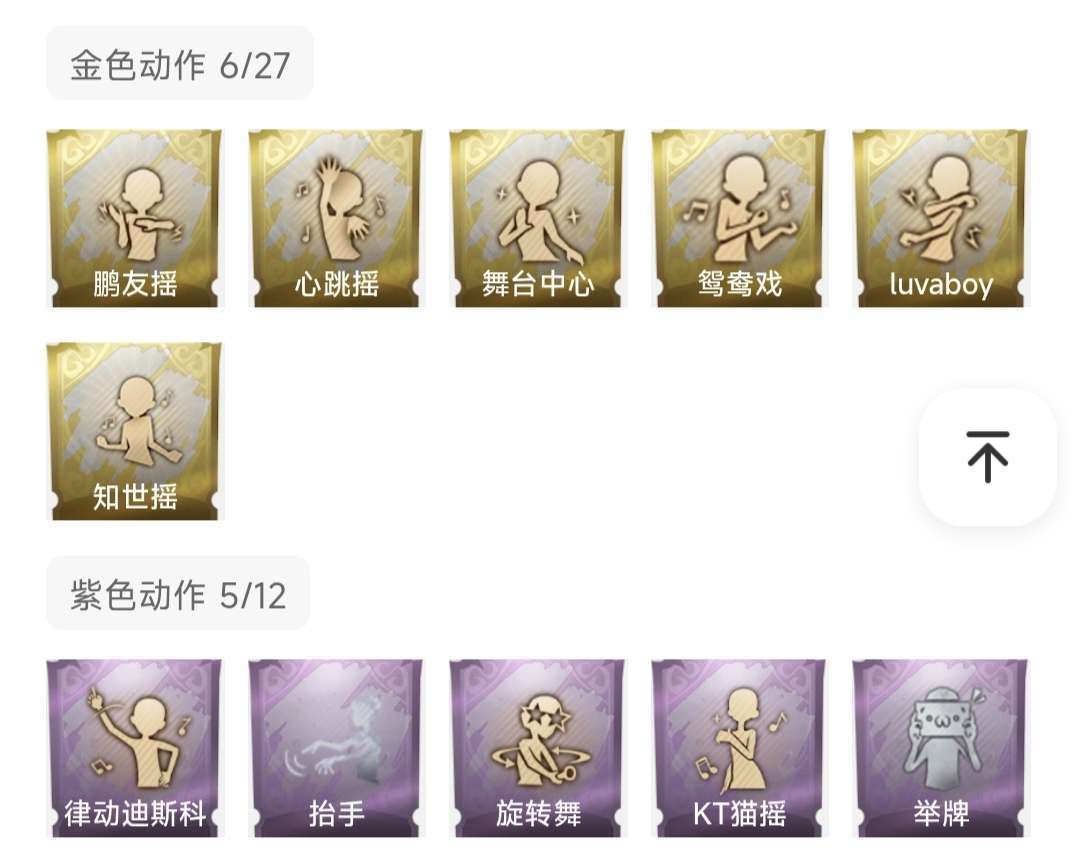1080x857 pixels.
Task: Choose the 抬手 purple action card
Action: [336, 748]
